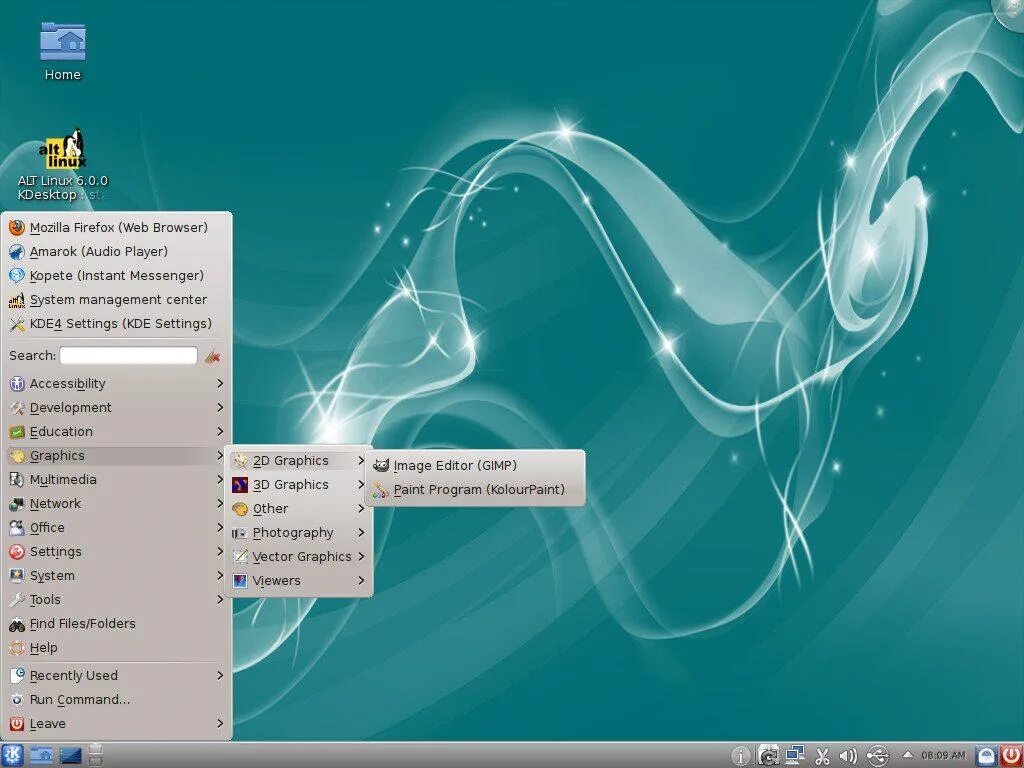
Task: Show hidden tray icons arrow
Action: (908, 755)
